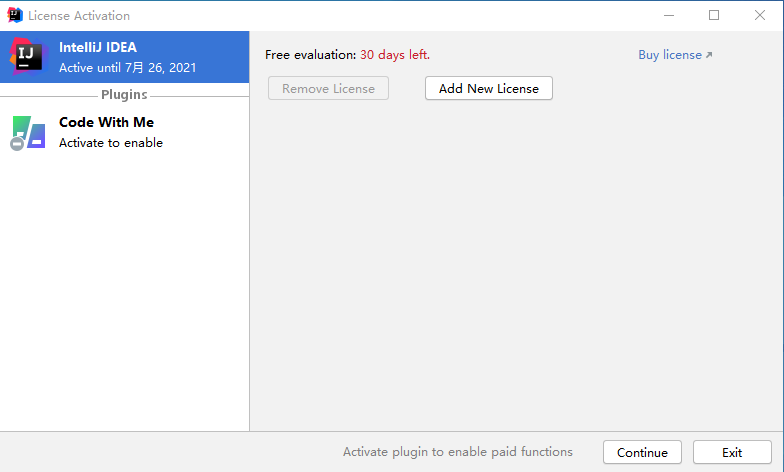Click the IntelliJ IDEA logo icon in the list

[28, 57]
